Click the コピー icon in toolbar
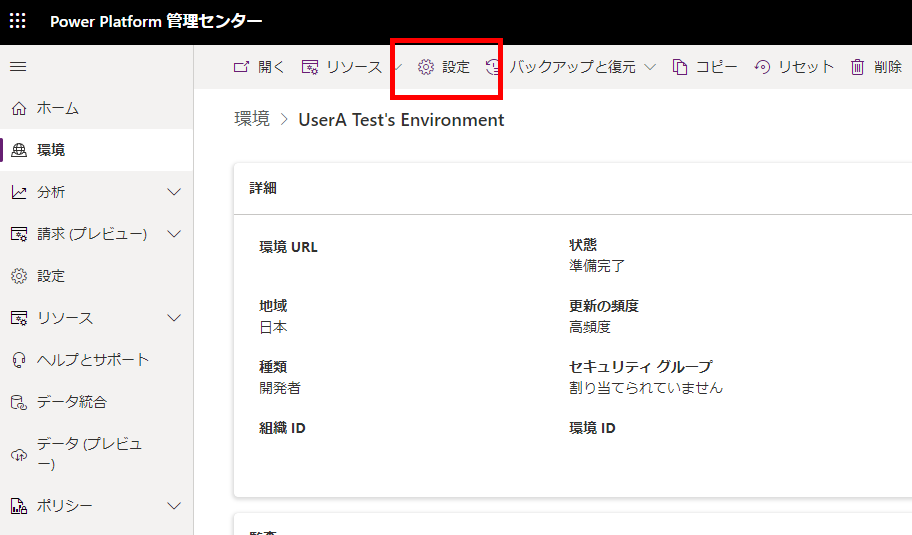This screenshot has height=535, width=912. (680, 67)
